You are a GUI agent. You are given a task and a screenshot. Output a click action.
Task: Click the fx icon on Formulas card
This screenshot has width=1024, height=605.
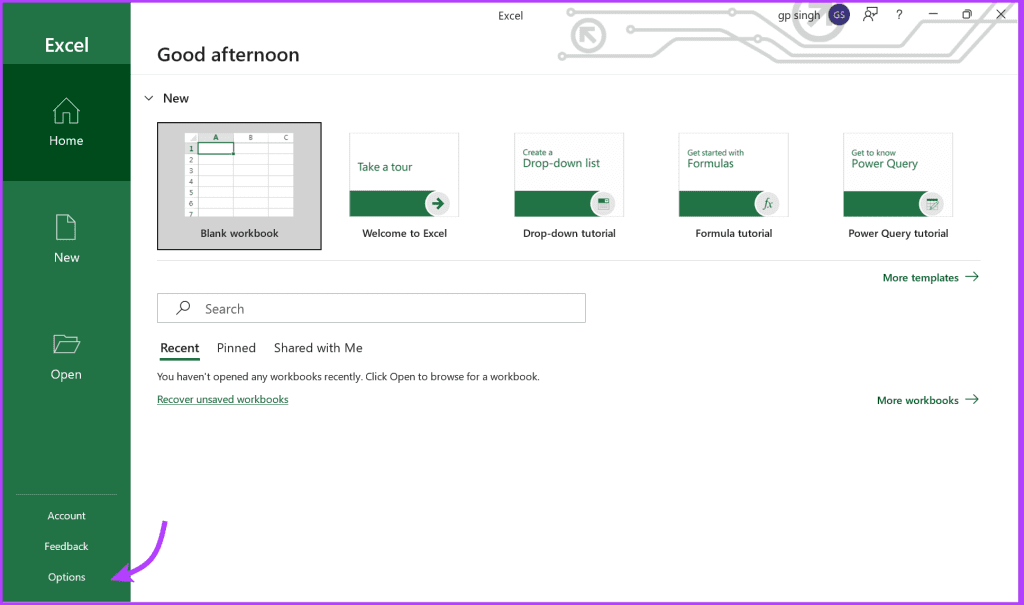pyautogui.click(x=767, y=204)
